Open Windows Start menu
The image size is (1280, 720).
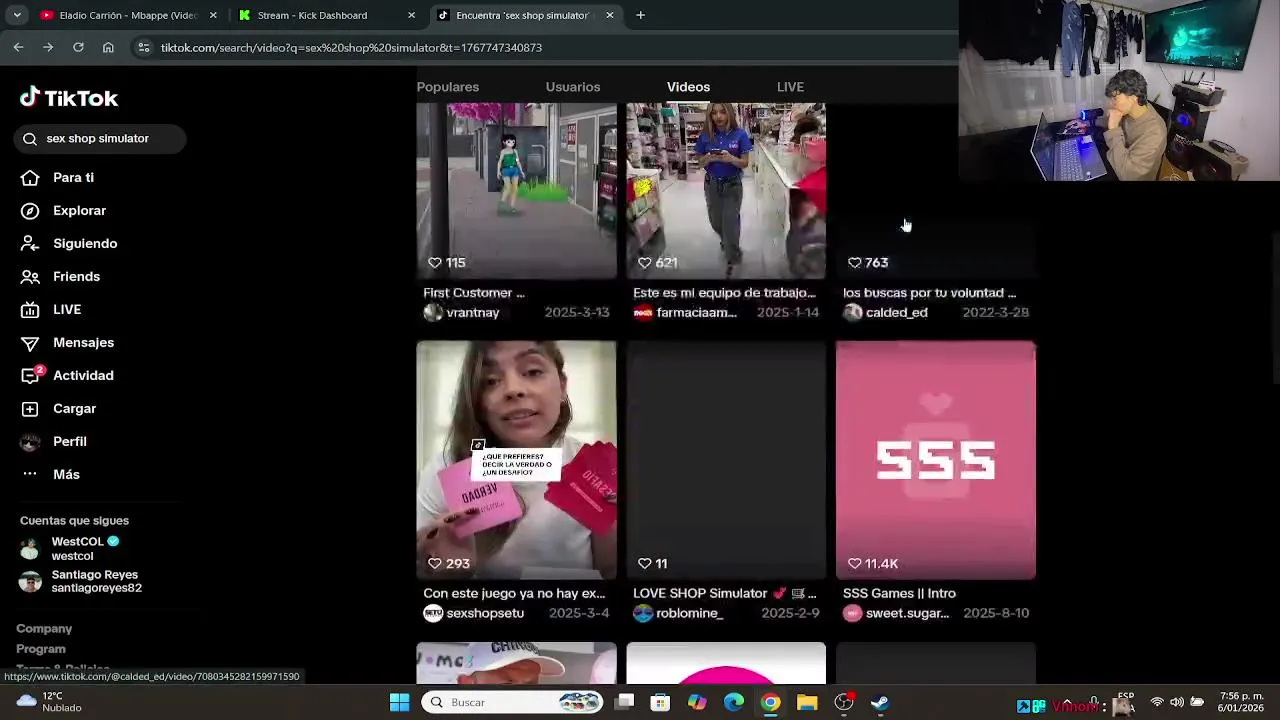pyautogui.click(x=399, y=702)
